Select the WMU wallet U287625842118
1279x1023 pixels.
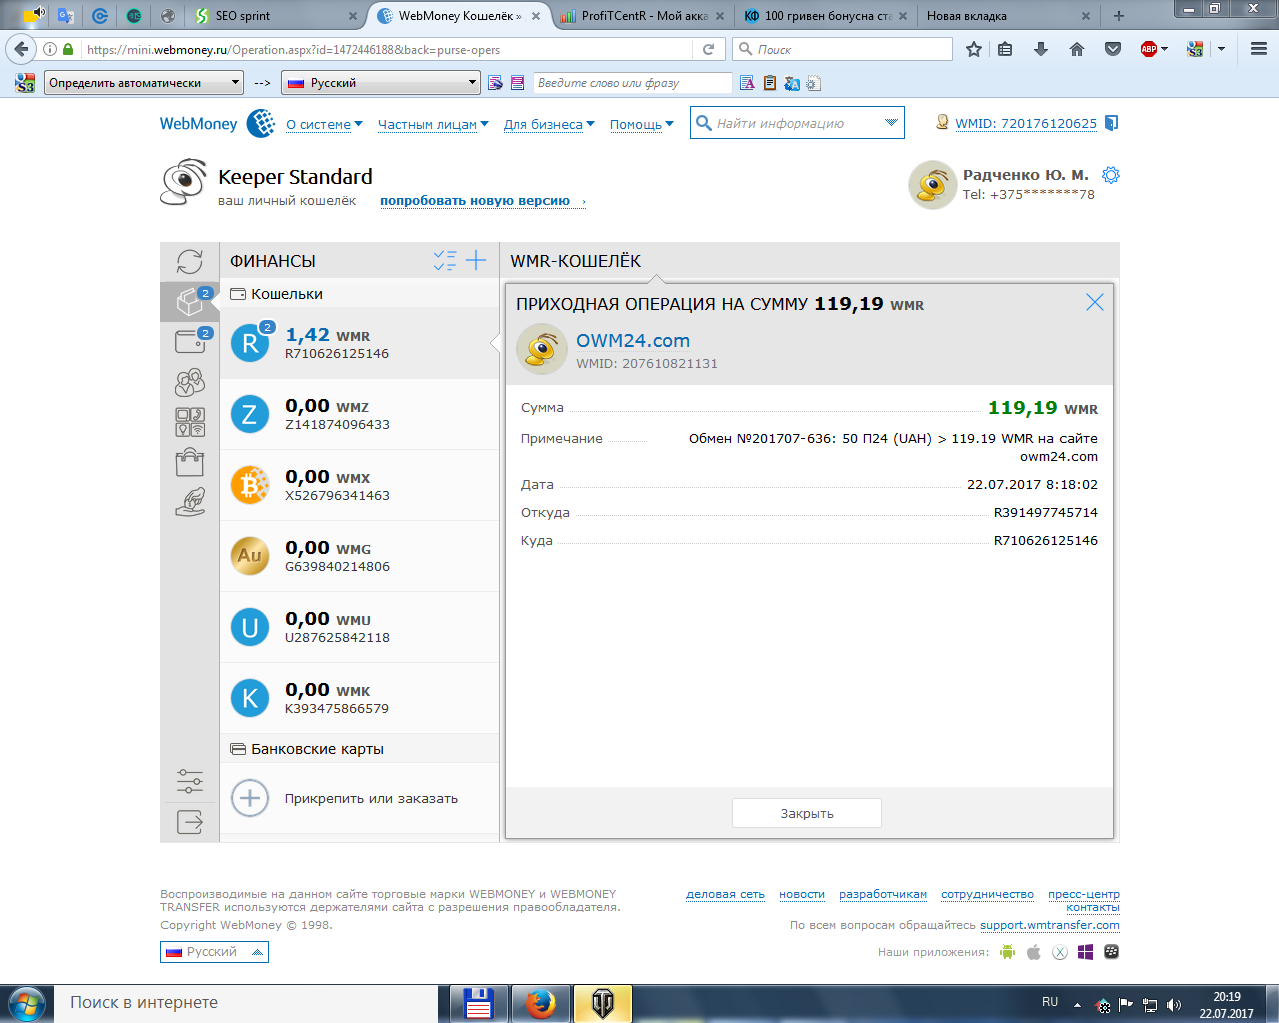click(x=359, y=627)
